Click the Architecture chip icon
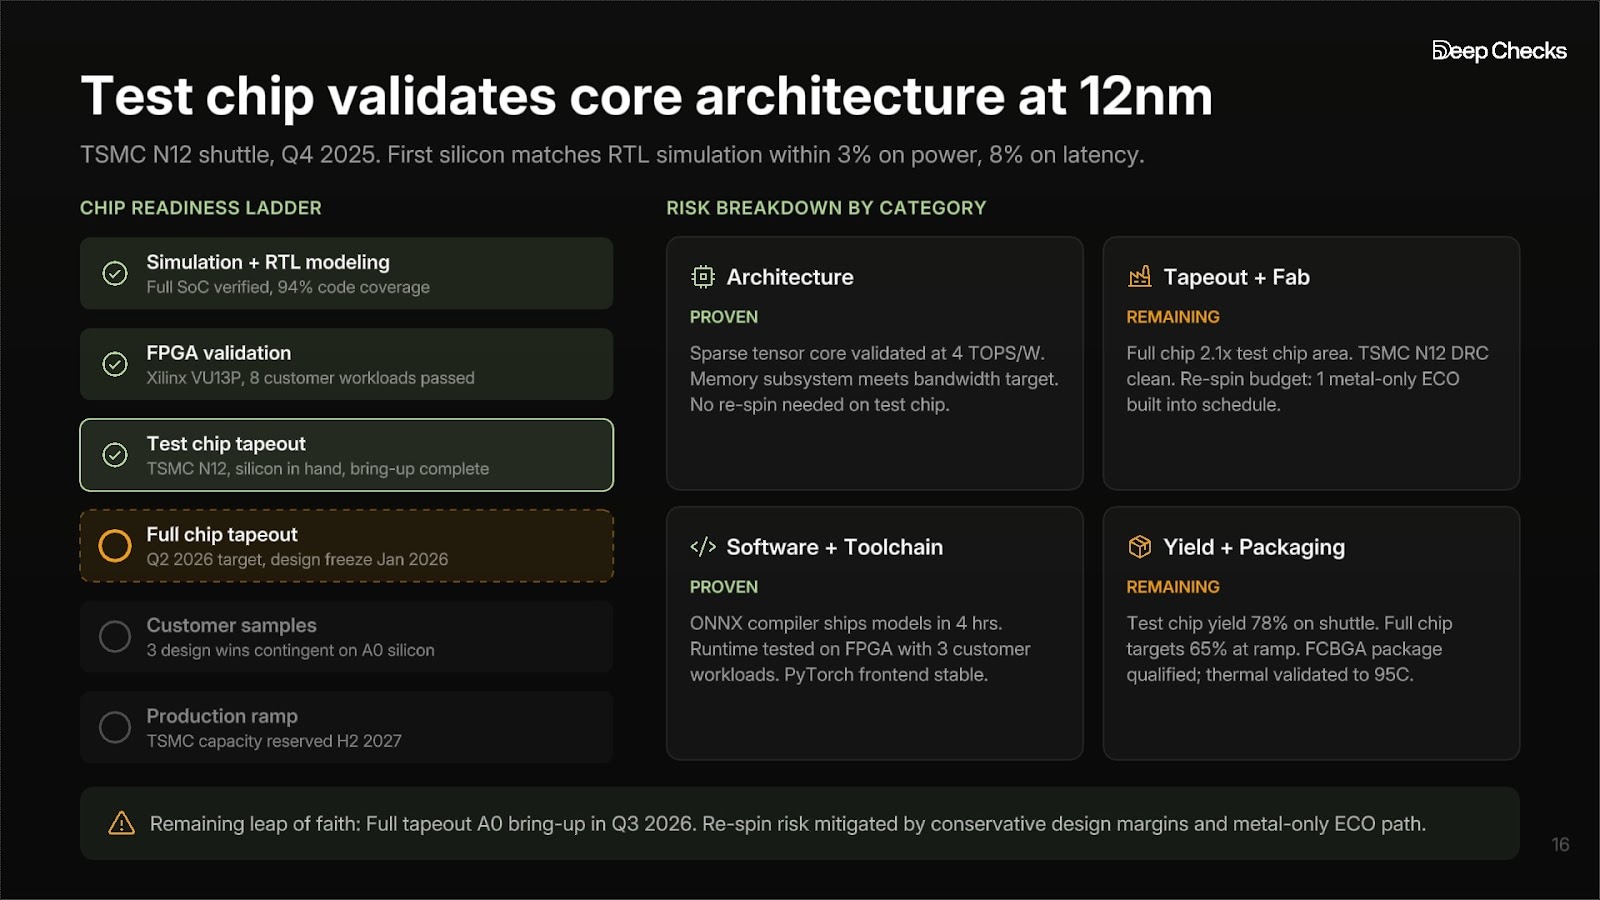Screen dimensions: 1600x900 click(x=703, y=277)
